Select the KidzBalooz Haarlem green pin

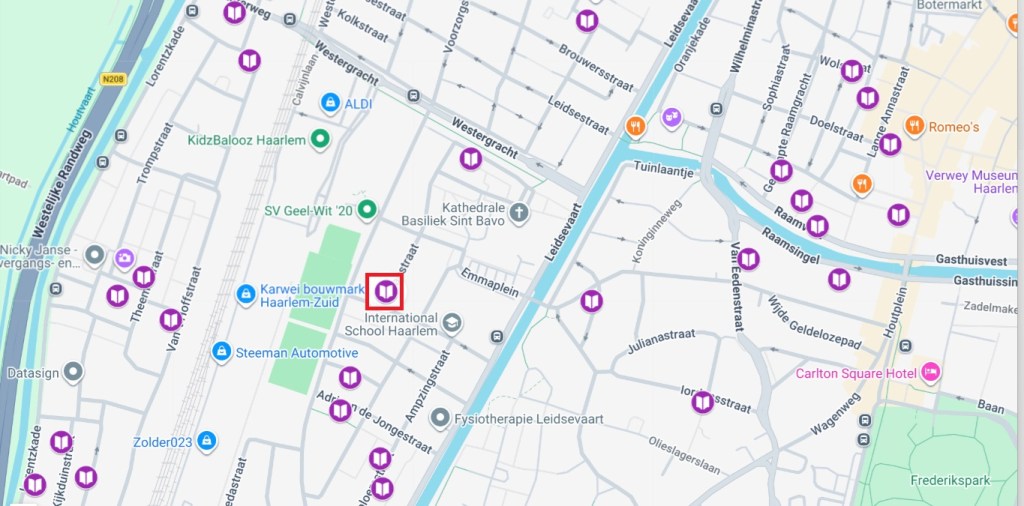[320, 138]
